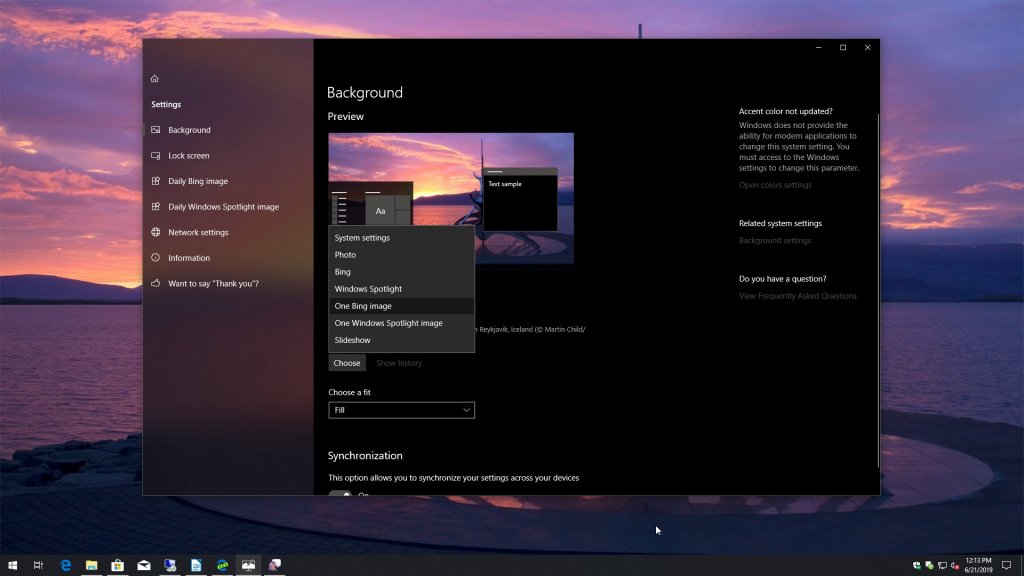Open Task View on the taskbar
This screenshot has height=576, width=1024.
(39, 565)
